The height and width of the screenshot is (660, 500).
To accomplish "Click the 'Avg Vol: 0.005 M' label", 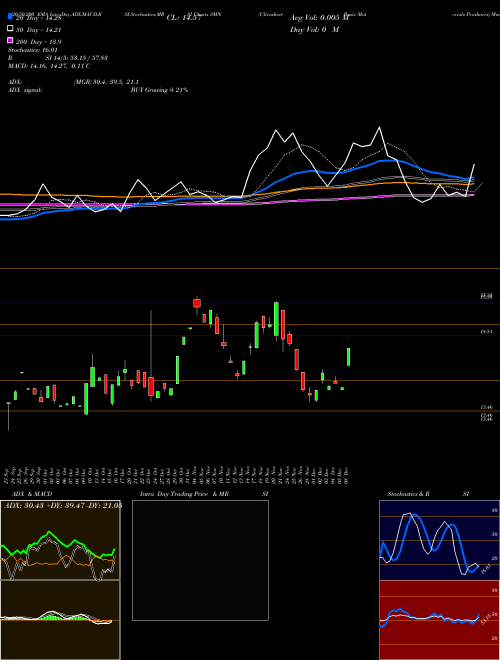I will pos(319,18).
